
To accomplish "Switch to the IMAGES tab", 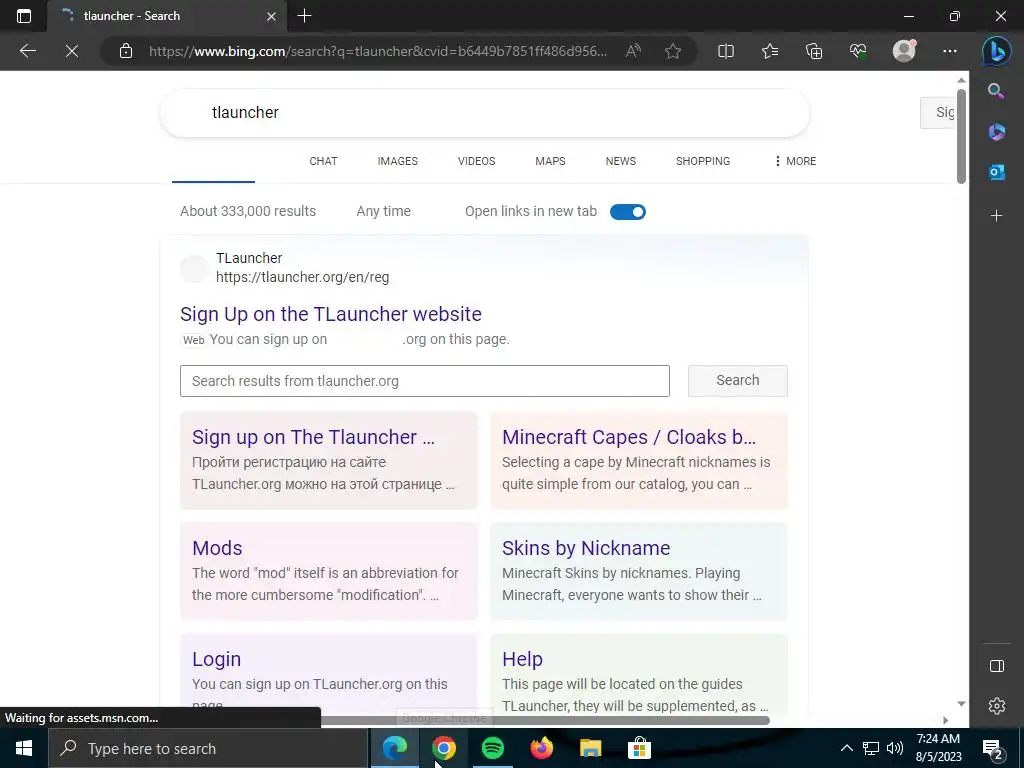I will 397,161.
